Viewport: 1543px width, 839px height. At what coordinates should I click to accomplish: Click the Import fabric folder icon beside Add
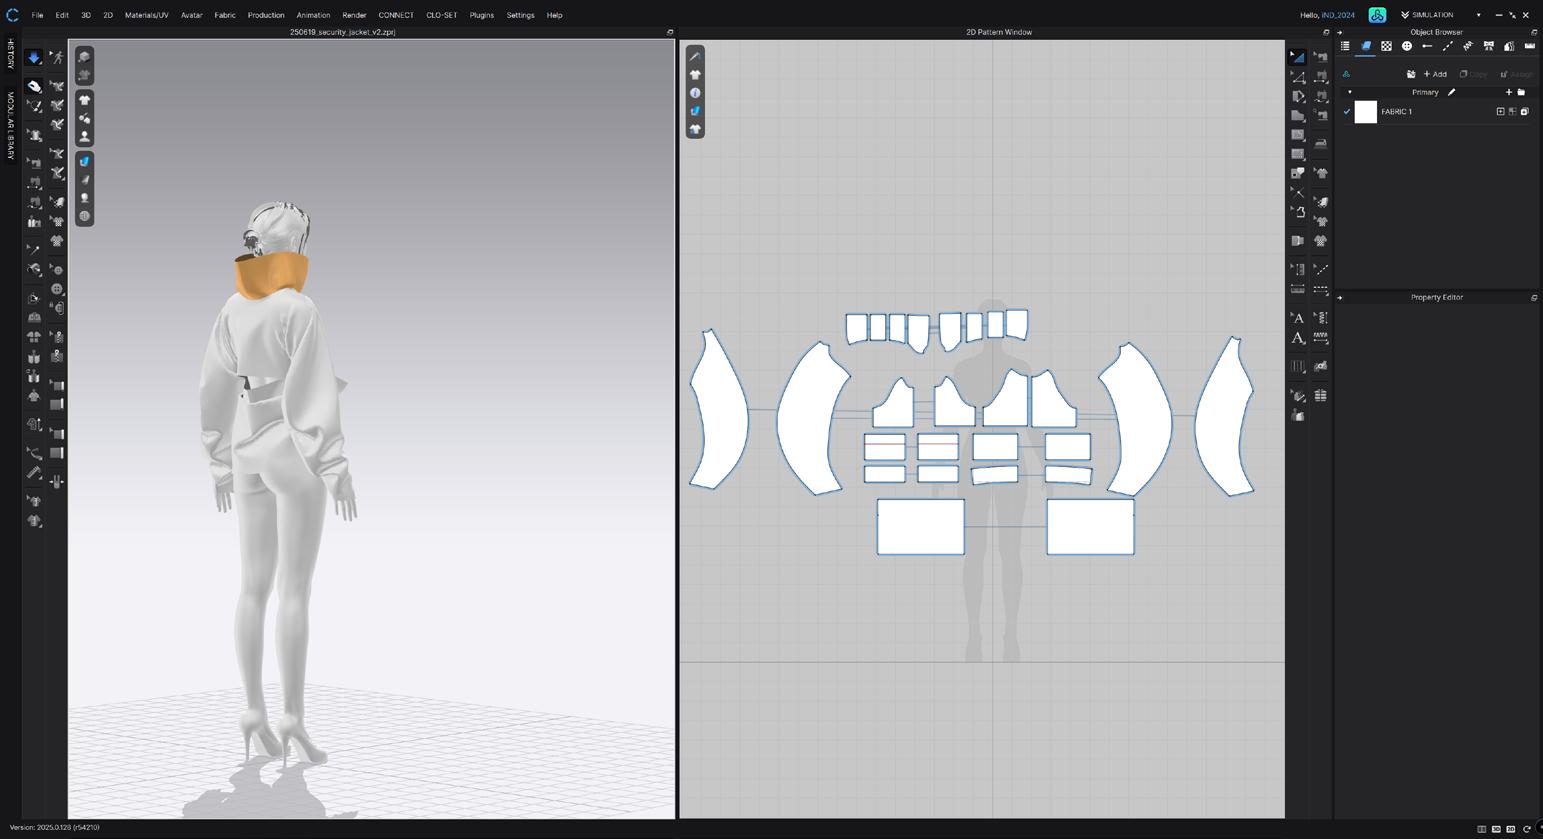[x=1411, y=74]
